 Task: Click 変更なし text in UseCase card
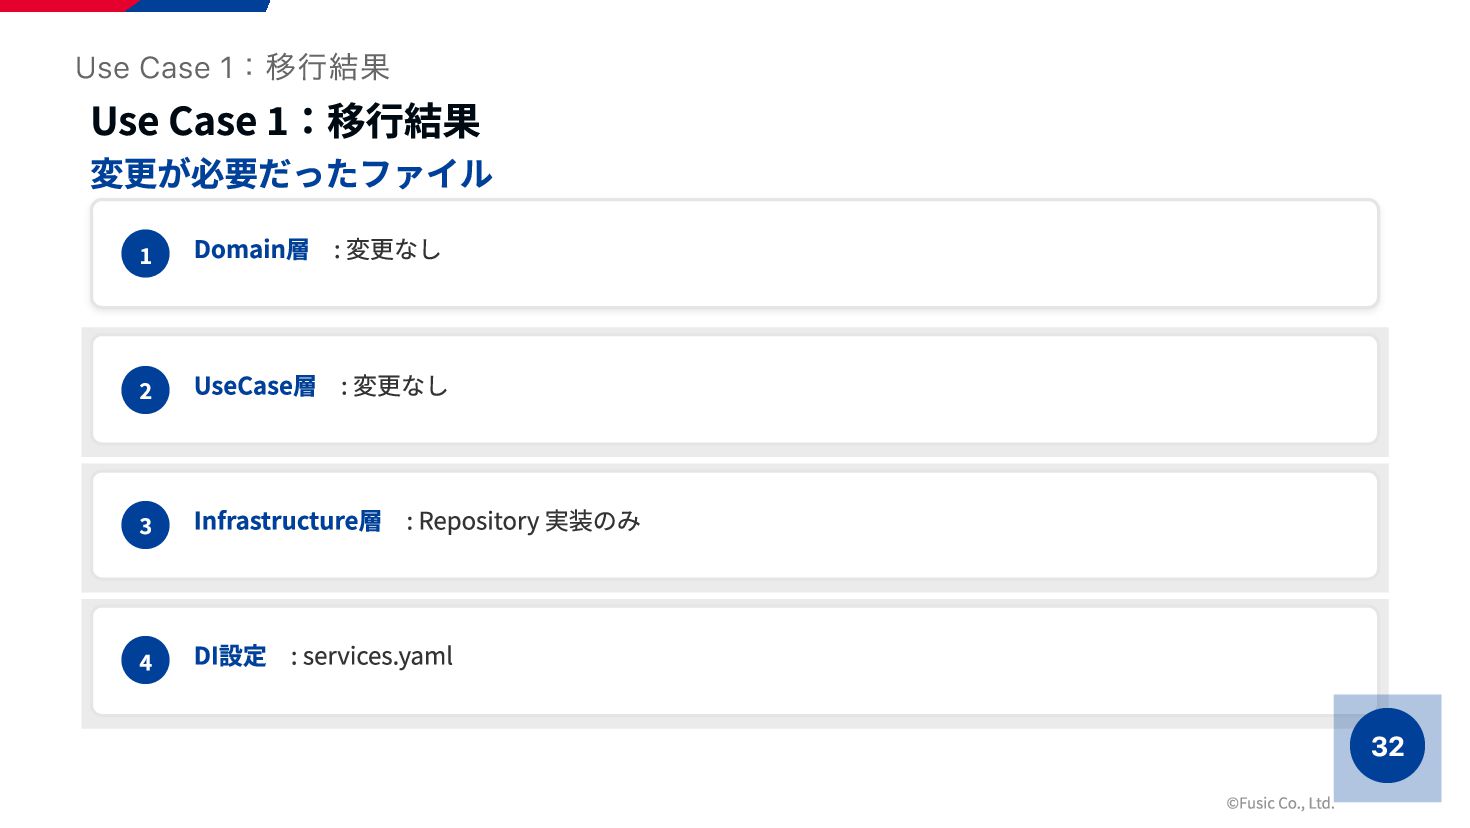pyautogui.click(x=400, y=386)
